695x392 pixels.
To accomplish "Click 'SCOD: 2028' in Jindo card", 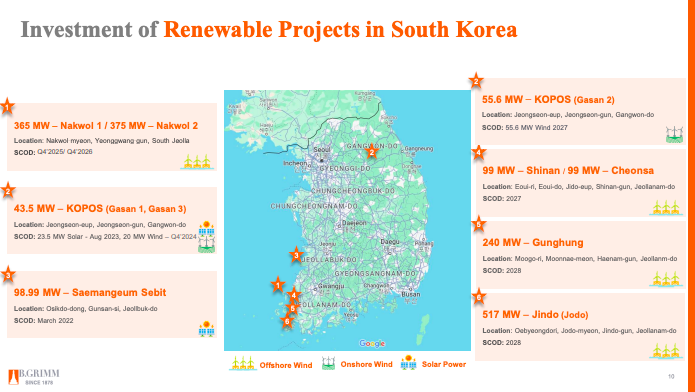I will [502, 343].
